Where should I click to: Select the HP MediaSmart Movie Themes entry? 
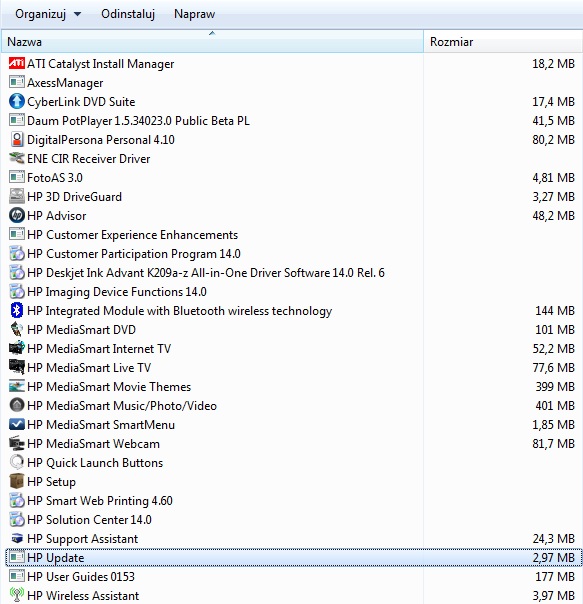click(294, 386)
